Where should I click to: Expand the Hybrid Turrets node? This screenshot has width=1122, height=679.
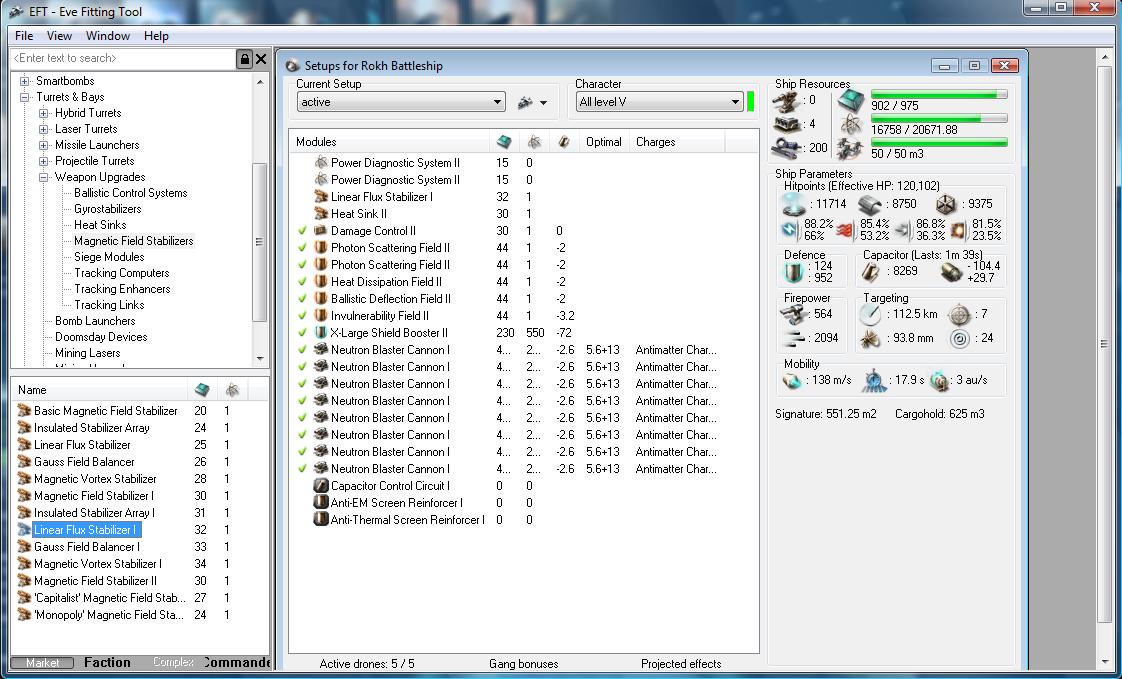(x=44, y=113)
